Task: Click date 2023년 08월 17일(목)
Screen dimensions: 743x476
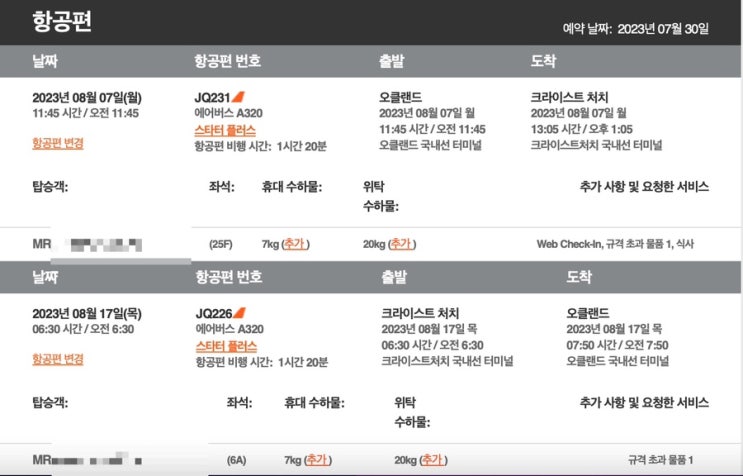Action: coord(87,314)
